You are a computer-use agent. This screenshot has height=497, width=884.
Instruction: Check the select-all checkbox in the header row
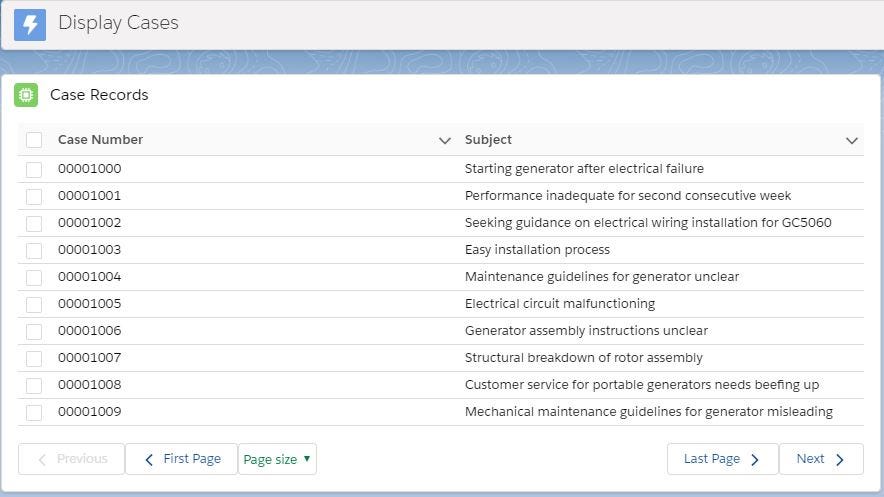pyautogui.click(x=34, y=140)
